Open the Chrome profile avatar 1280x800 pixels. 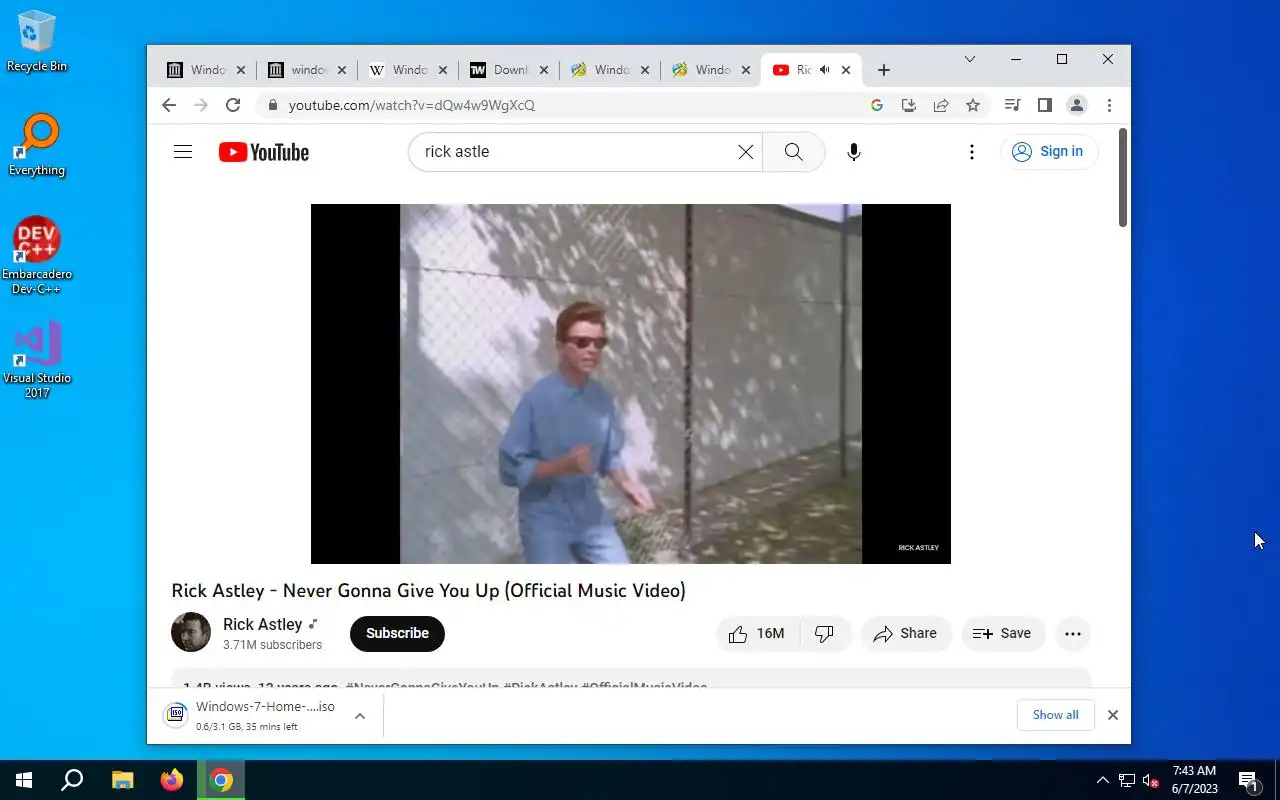pos(1077,105)
